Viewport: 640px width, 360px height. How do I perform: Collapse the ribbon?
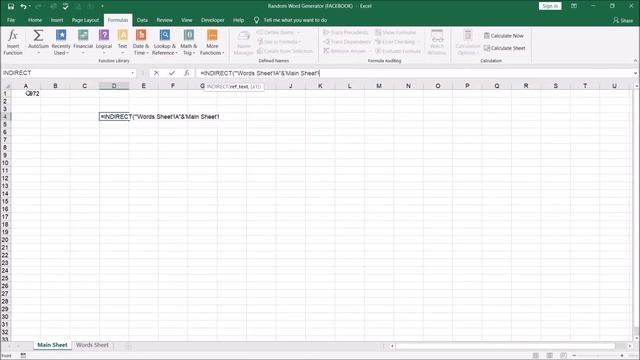pos(635,60)
